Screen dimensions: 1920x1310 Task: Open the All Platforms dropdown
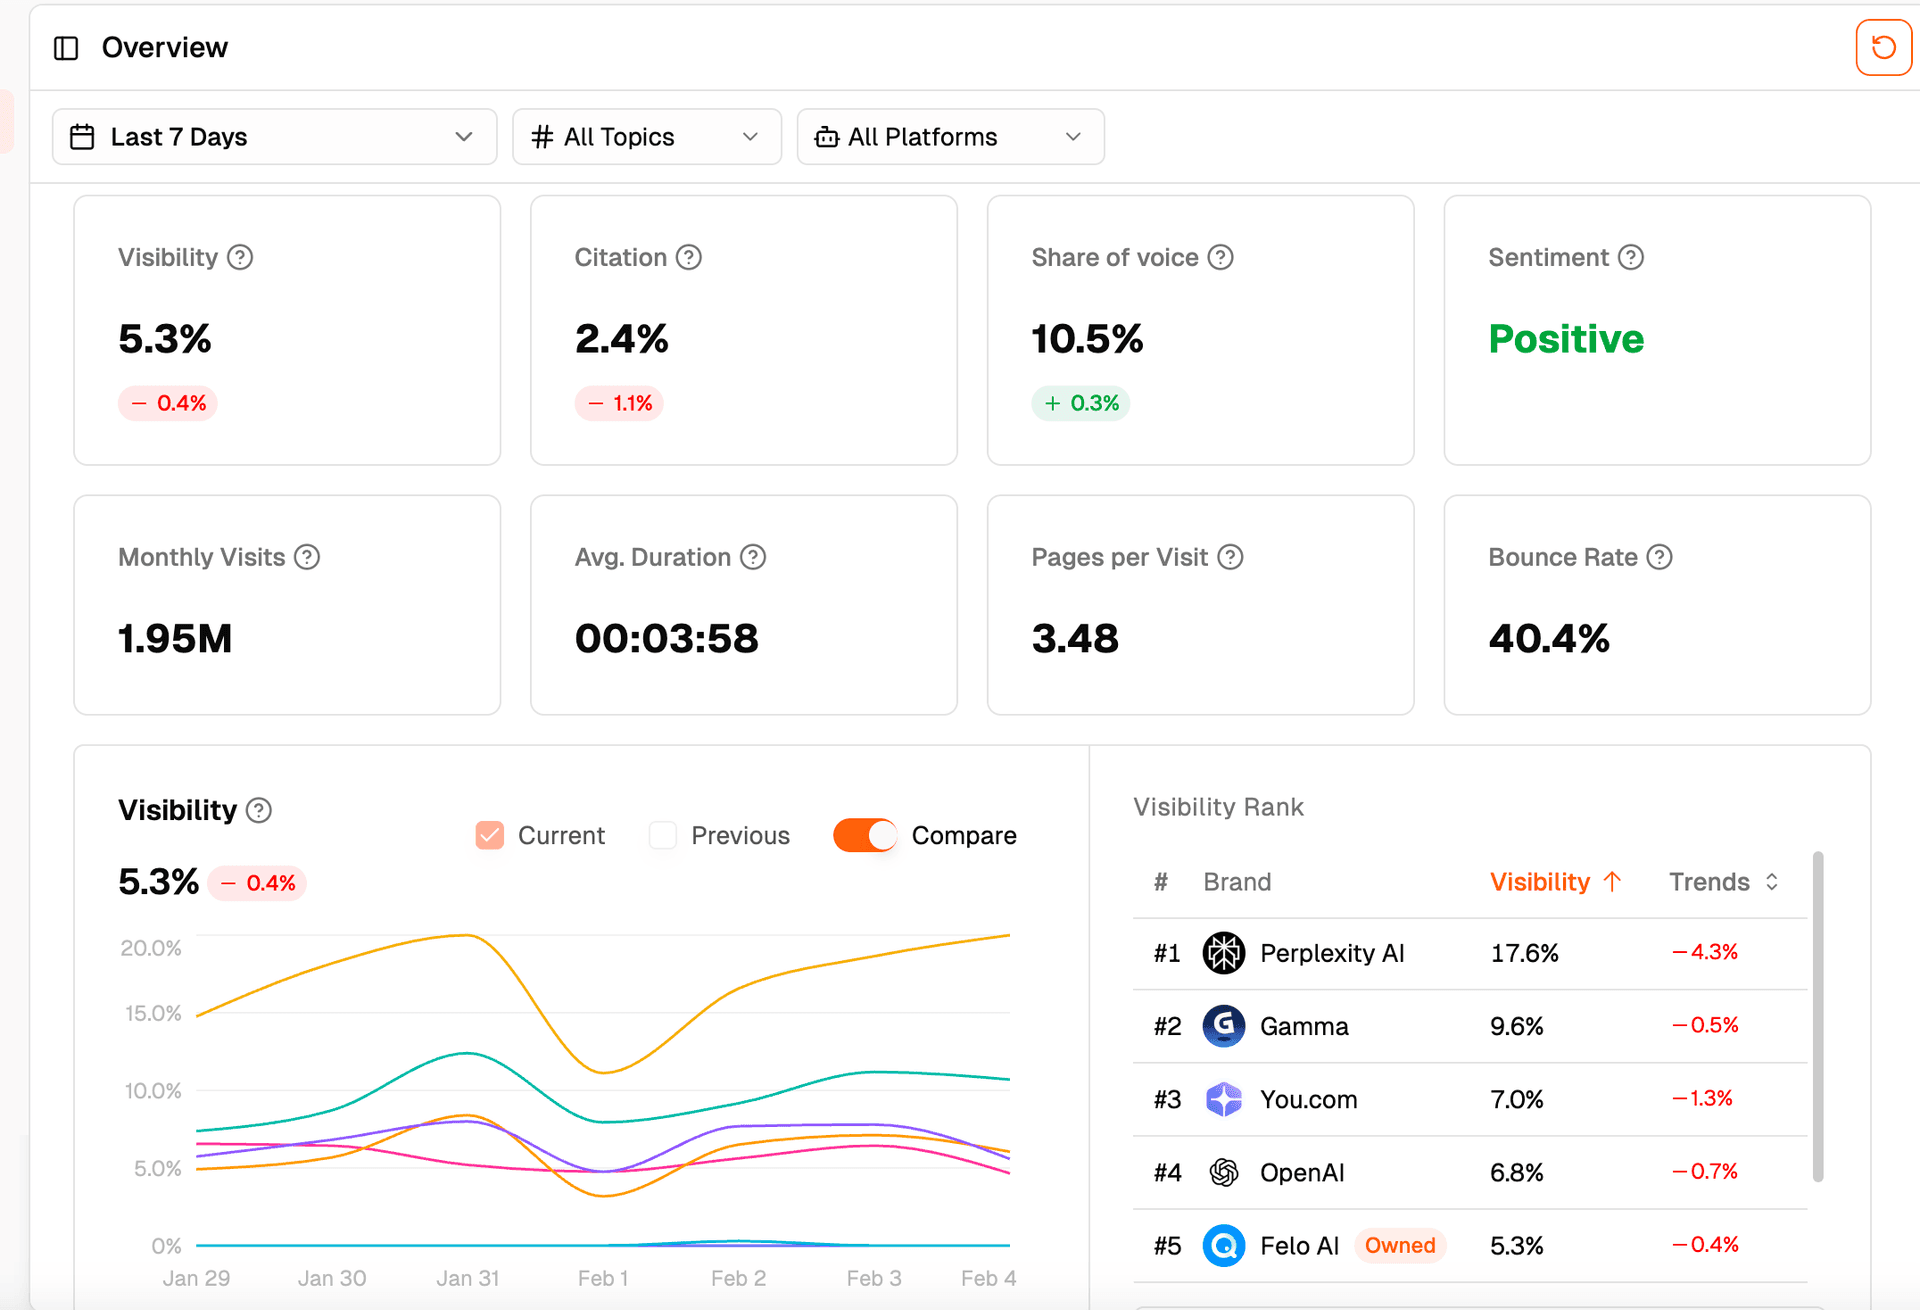tap(951, 137)
